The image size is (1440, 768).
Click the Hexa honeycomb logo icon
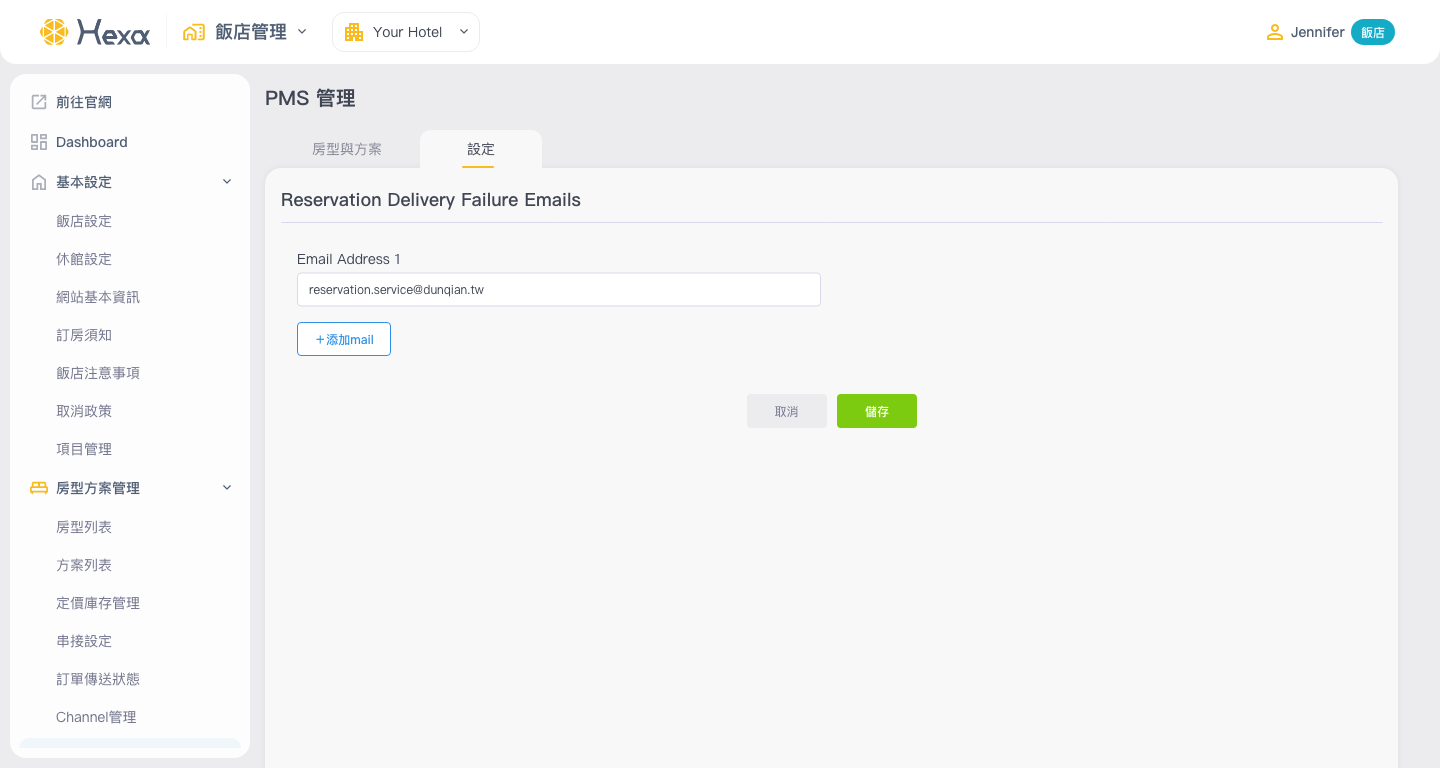point(54,32)
